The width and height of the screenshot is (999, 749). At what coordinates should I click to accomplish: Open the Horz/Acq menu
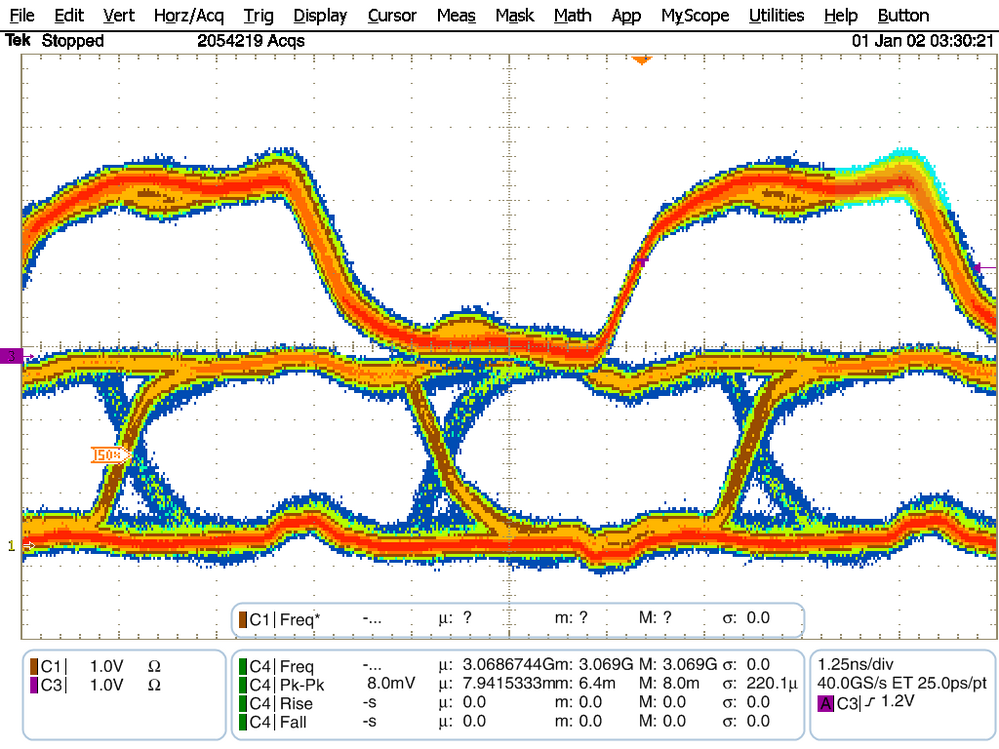[188, 15]
